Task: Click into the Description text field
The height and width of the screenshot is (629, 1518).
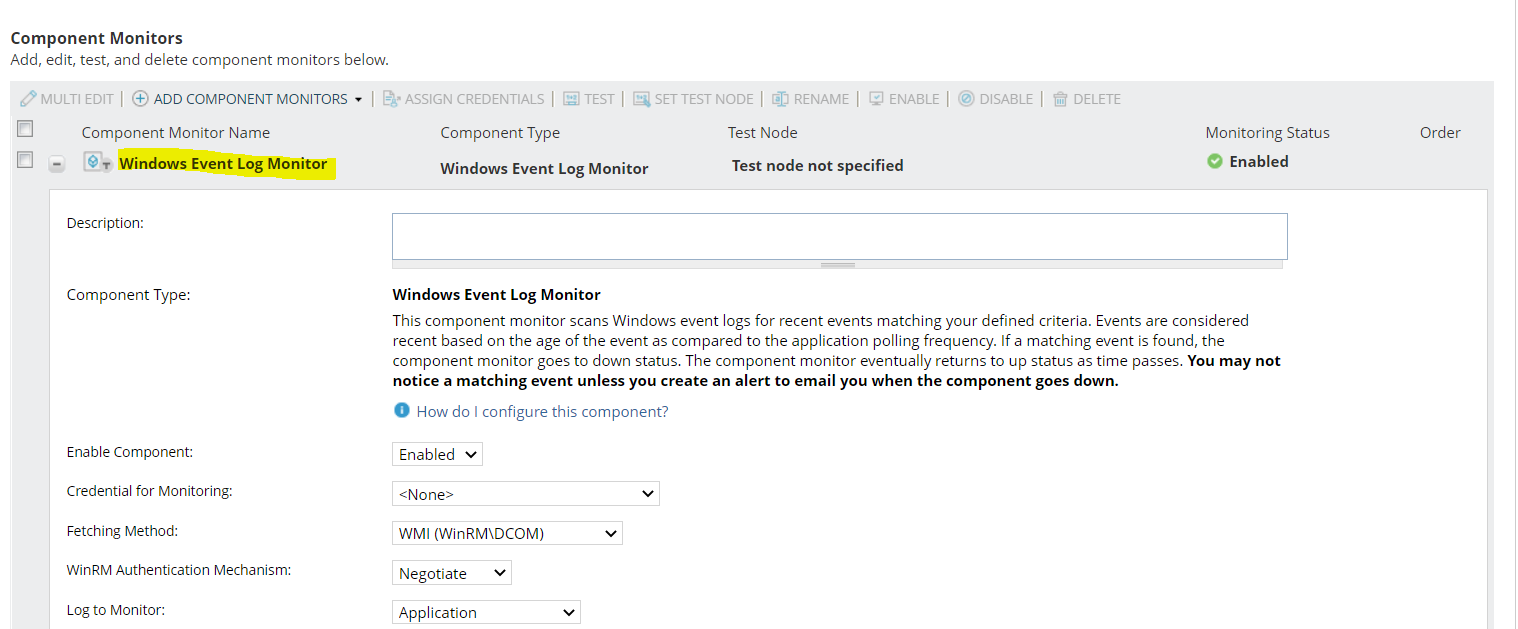Action: tap(839, 236)
